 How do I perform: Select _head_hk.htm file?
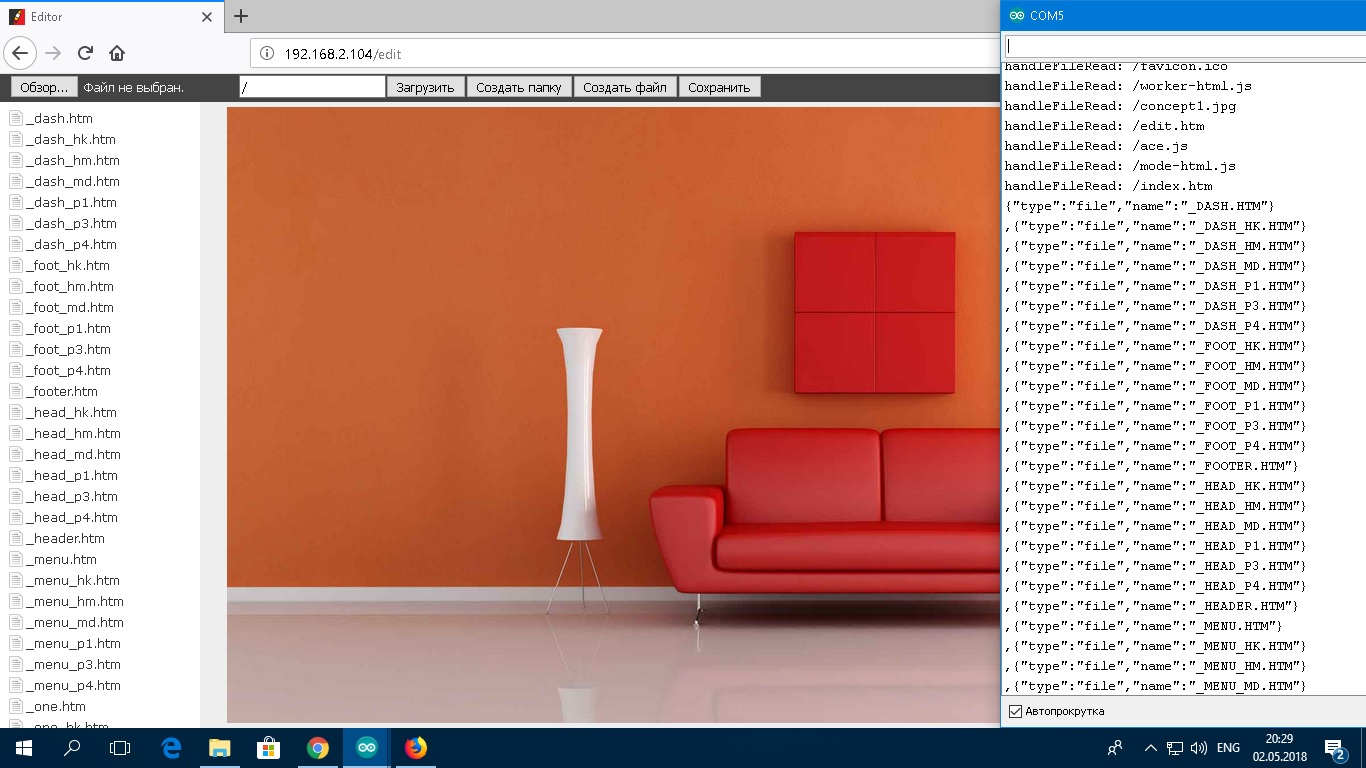point(71,412)
